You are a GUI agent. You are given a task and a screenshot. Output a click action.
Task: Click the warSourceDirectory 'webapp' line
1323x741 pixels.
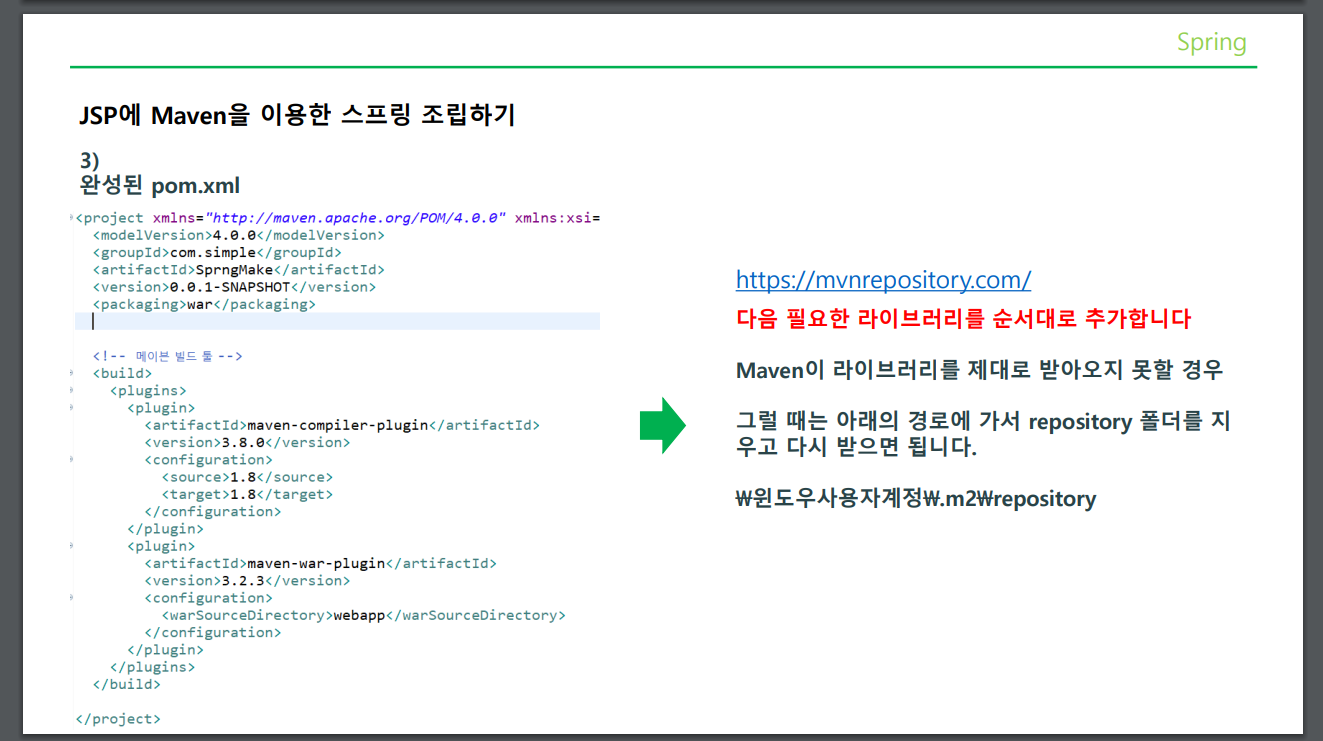363,615
